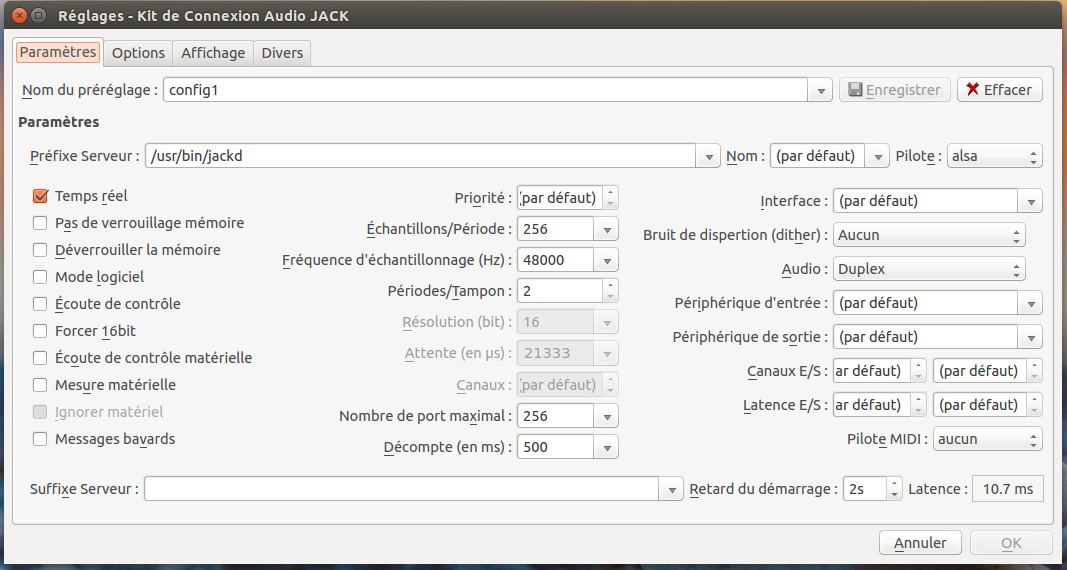The image size is (1067, 570).
Task: Expand Échantillons/Période 256 dropdown
Action: (x=607, y=230)
